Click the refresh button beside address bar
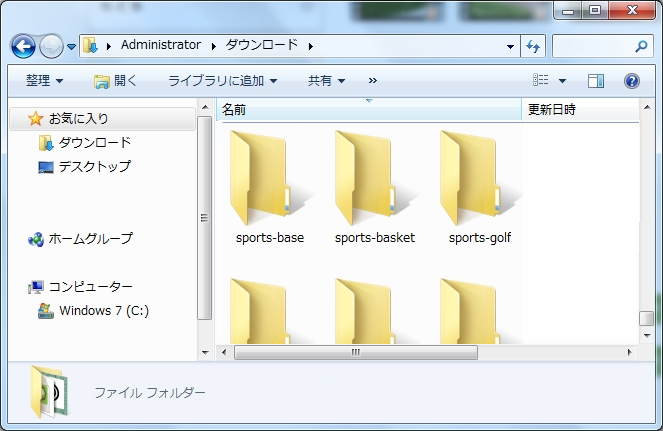Image resolution: width=663 pixels, height=431 pixels. click(x=533, y=46)
